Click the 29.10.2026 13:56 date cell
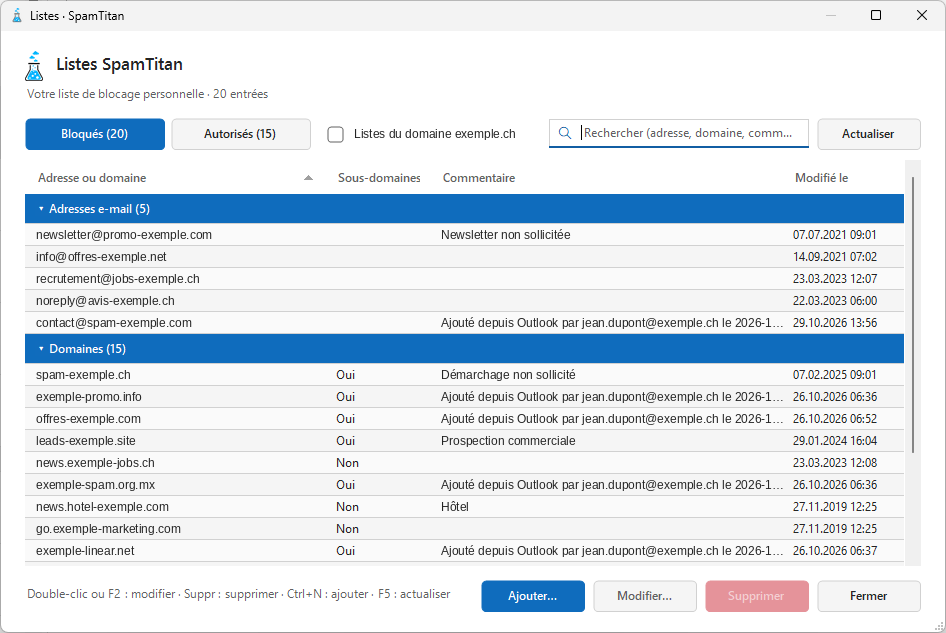This screenshot has height=633, width=946. pyautogui.click(x=835, y=323)
